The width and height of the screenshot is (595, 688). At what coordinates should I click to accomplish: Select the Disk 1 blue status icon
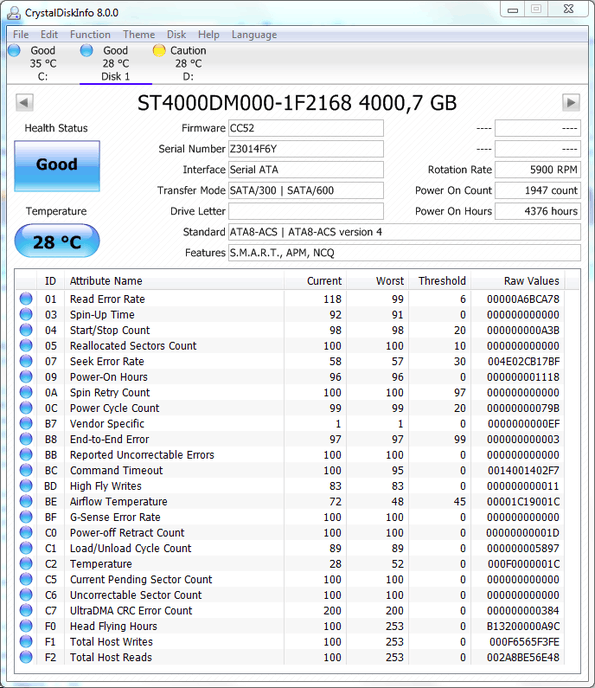click(86, 50)
